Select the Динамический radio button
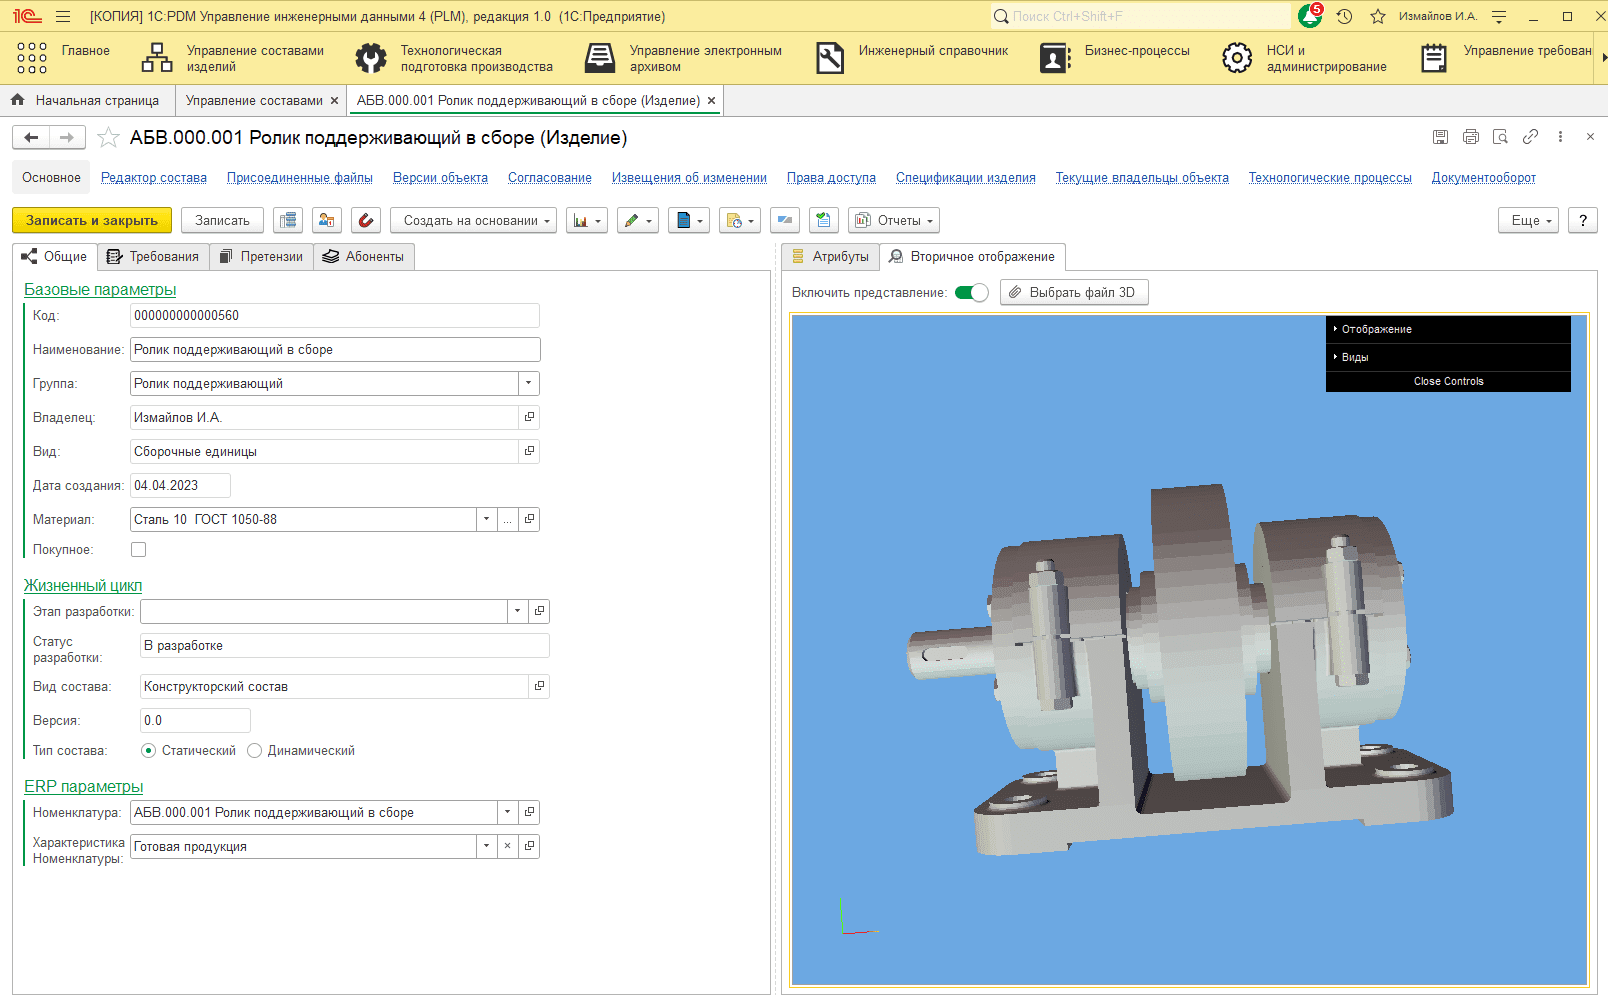 pos(254,750)
